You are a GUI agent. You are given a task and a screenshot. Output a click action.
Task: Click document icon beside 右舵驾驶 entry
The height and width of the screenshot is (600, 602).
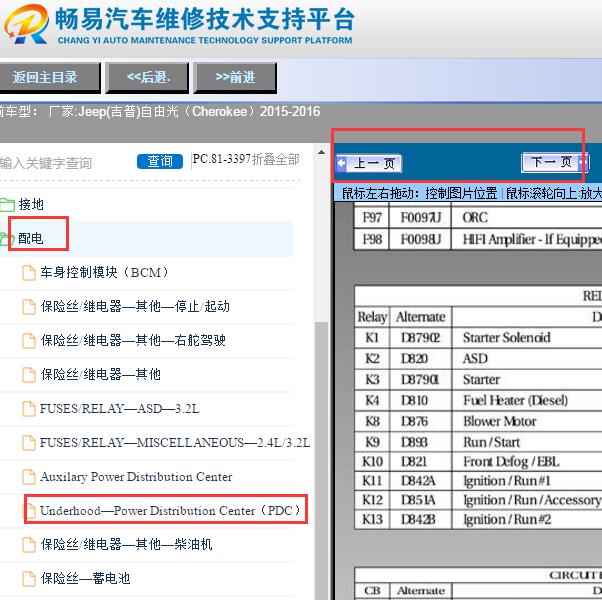pyautogui.click(x=29, y=341)
